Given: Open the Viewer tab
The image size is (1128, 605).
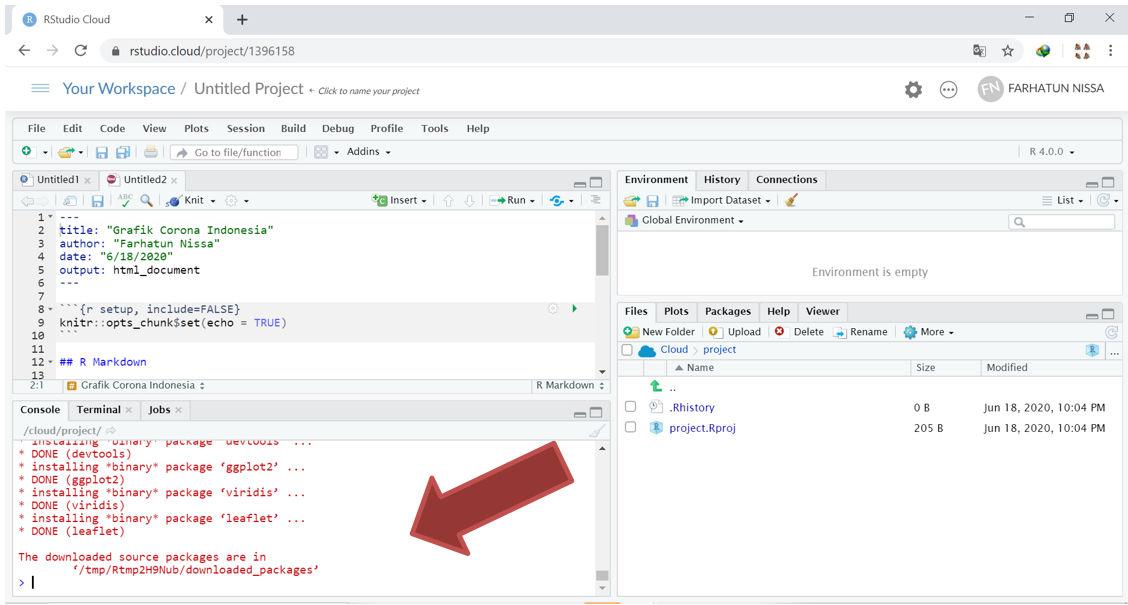Looking at the screenshot, I should point(822,311).
